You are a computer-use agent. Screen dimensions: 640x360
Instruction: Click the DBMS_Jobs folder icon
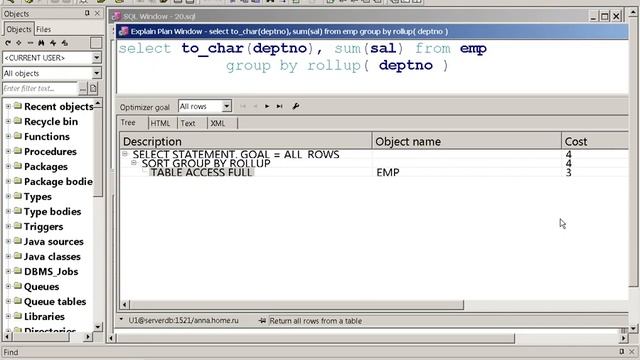(x=18, y=271)
